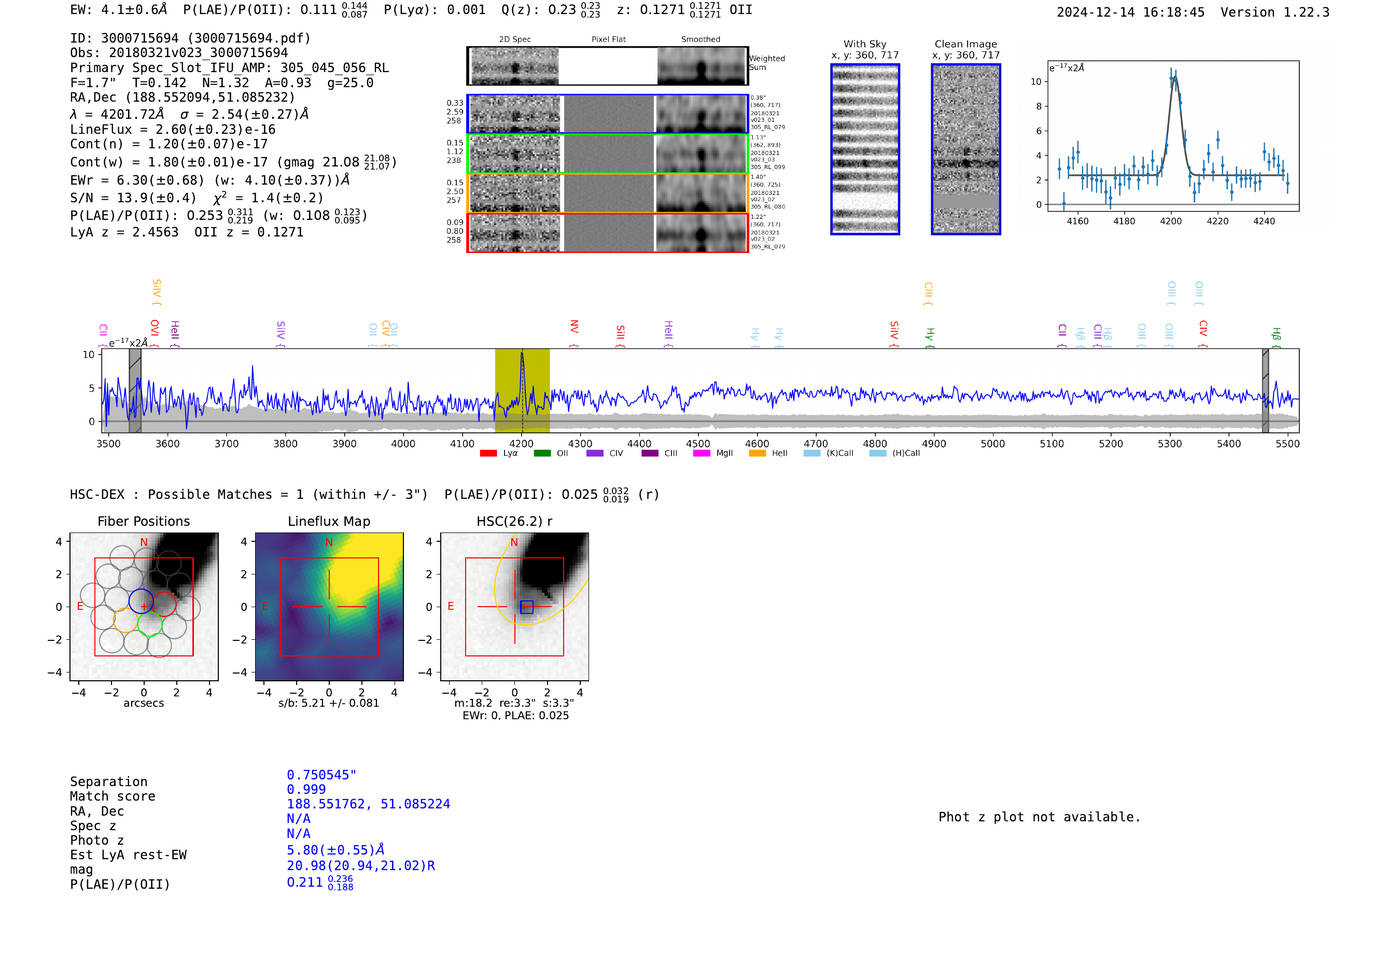Open the Clean Image thumbnail
This screenshot has height=953, width=1400.
click(x=965, y=149)
